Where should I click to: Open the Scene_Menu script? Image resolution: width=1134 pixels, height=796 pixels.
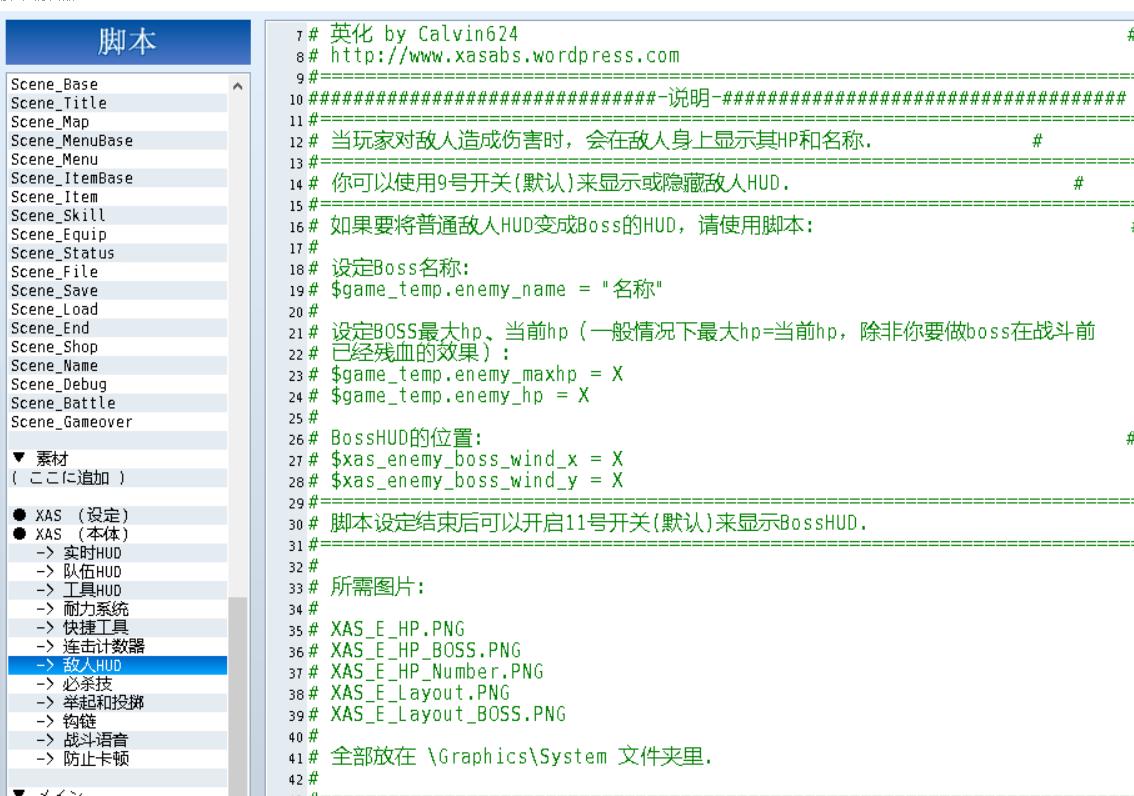(x=117, y=160)
